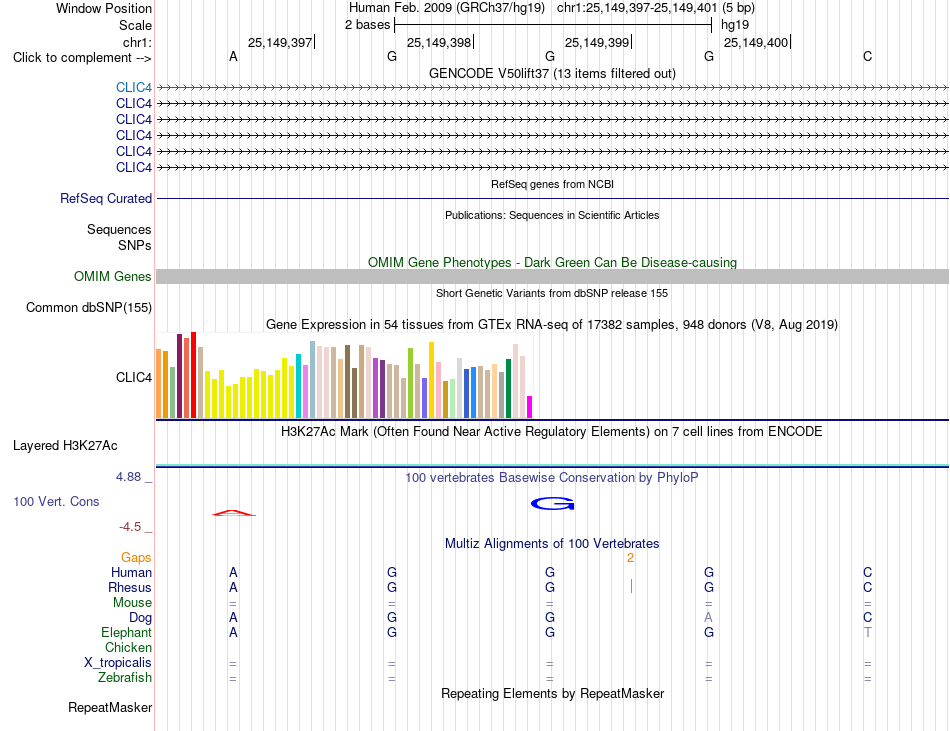This screenshot has height=731, width=950.
Task: Click the X_tropicalis alignment row label
Action: coord(118,663)
